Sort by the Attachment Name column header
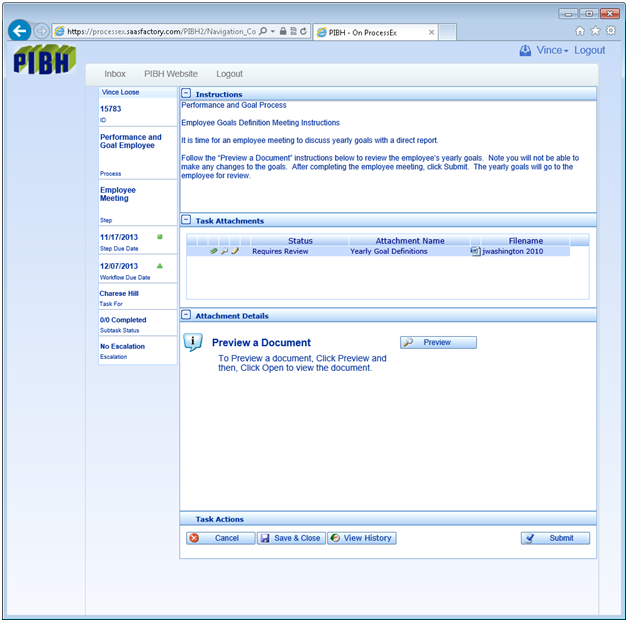The image size is (628, 622). [x=410, y=241]
